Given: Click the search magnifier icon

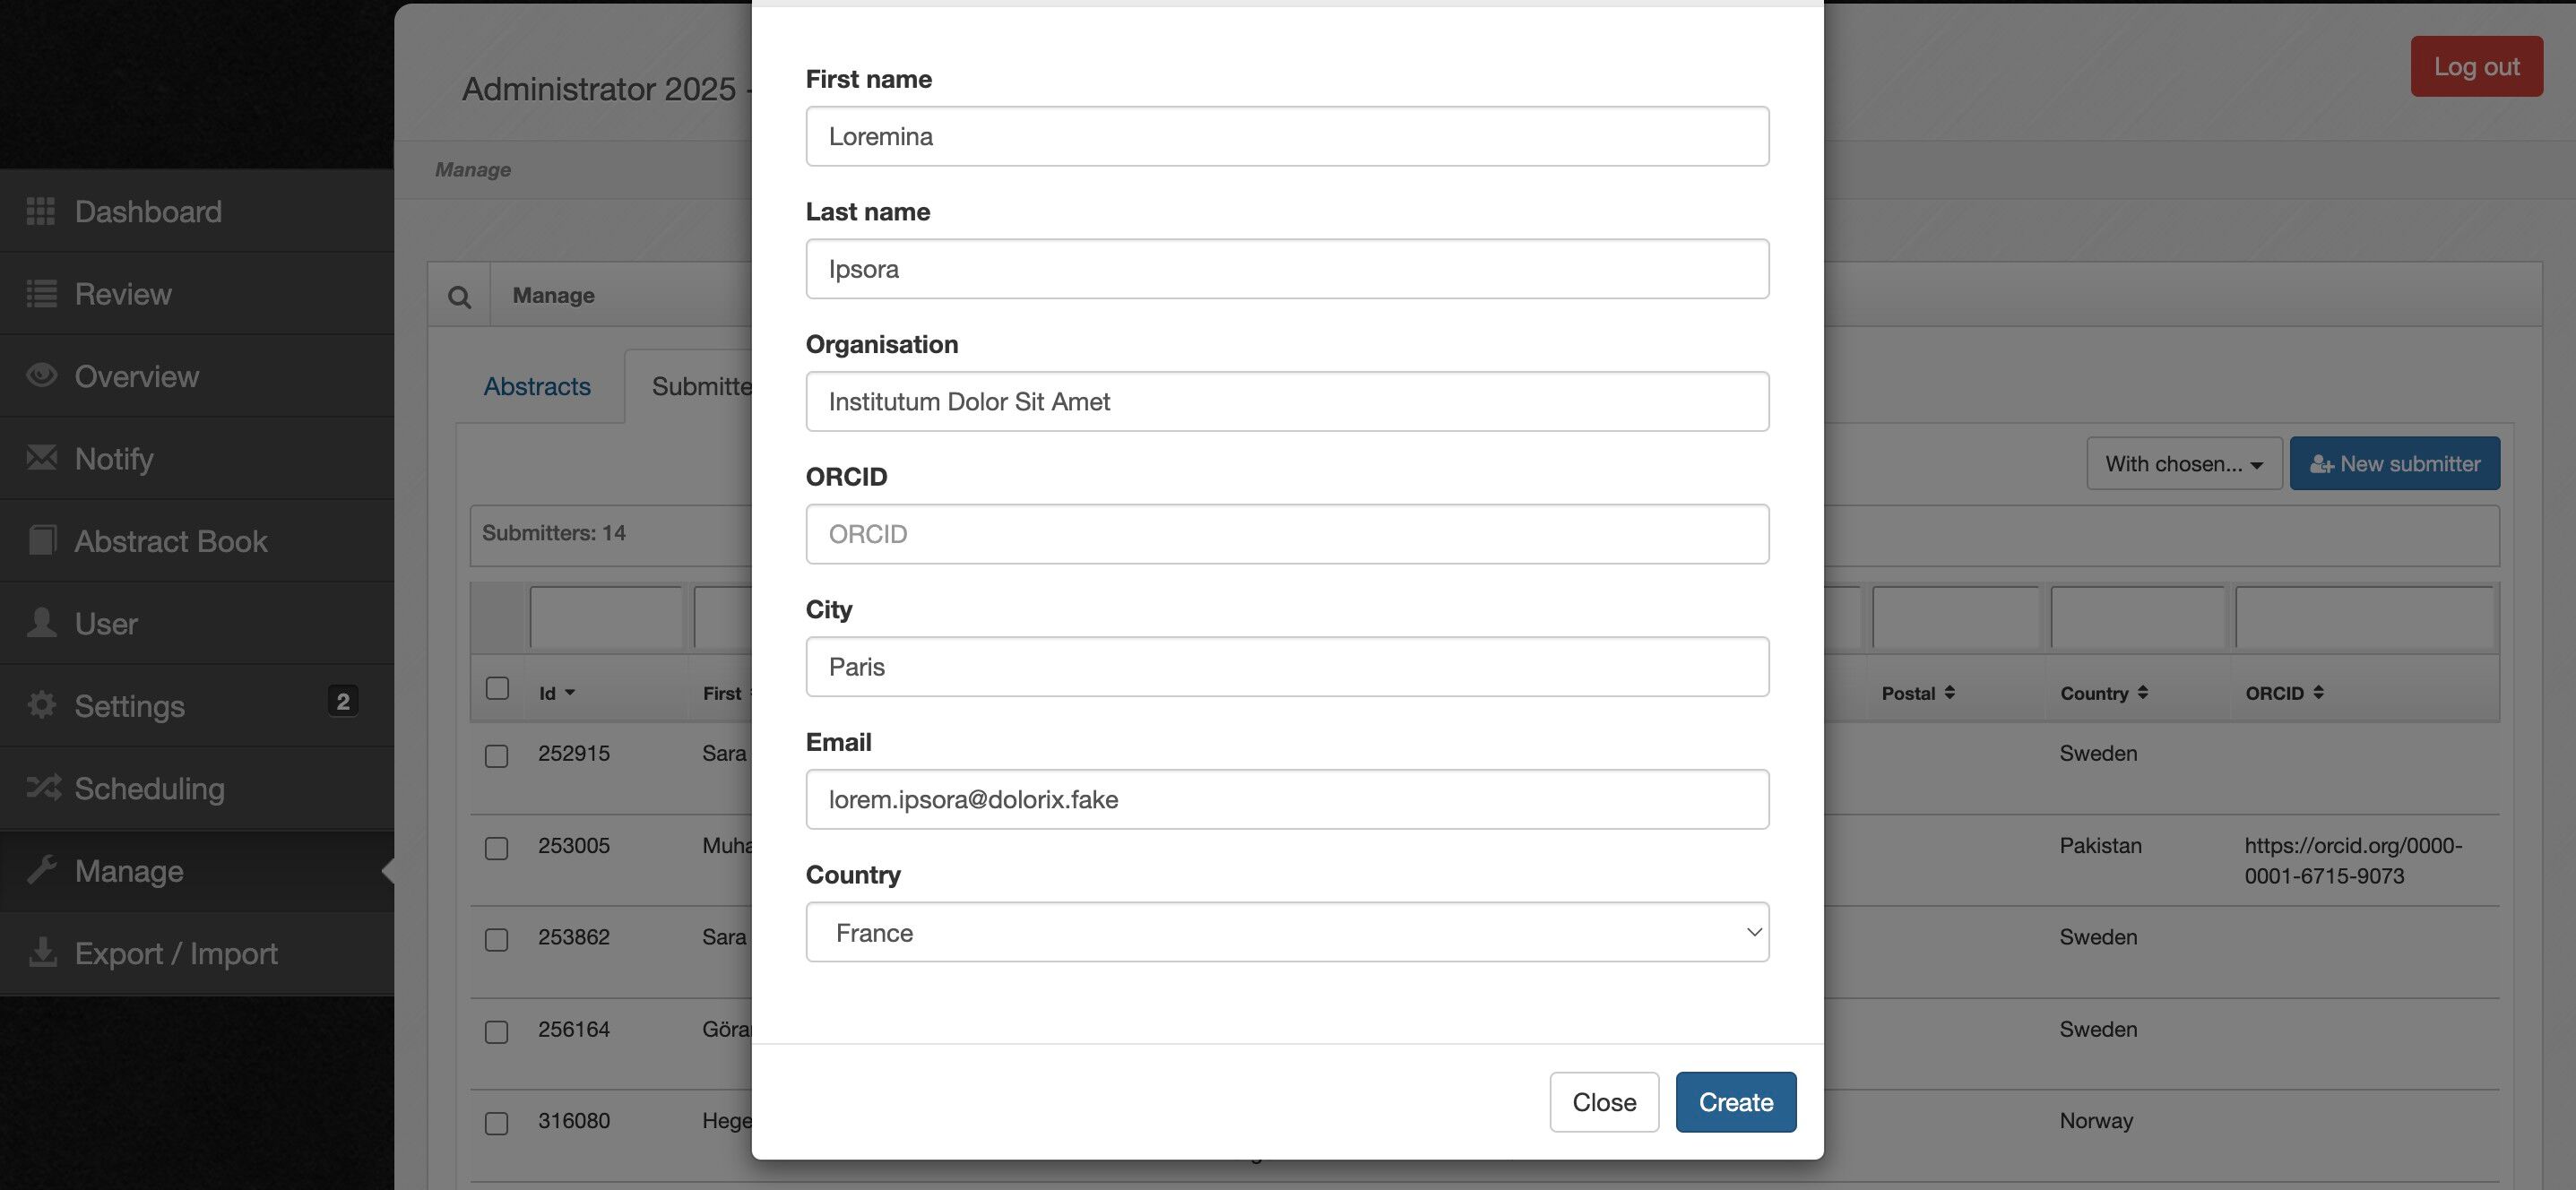Looking at the screenshot, I should [x=459, y=296].
